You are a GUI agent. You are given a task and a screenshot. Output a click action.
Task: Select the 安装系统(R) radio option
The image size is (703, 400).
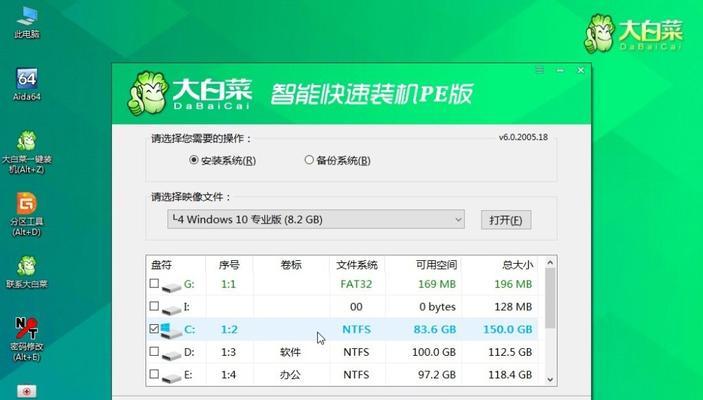(x=222, y=161)
